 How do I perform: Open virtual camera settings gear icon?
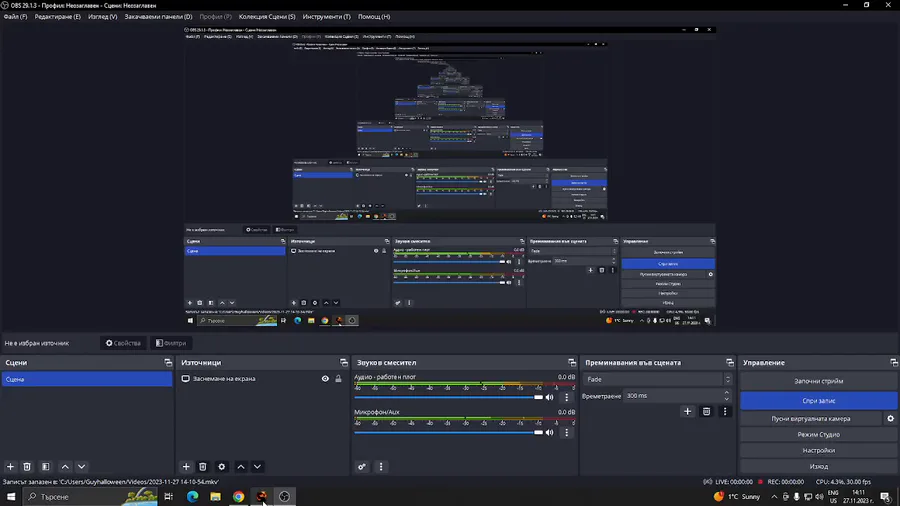coord(890,418)
